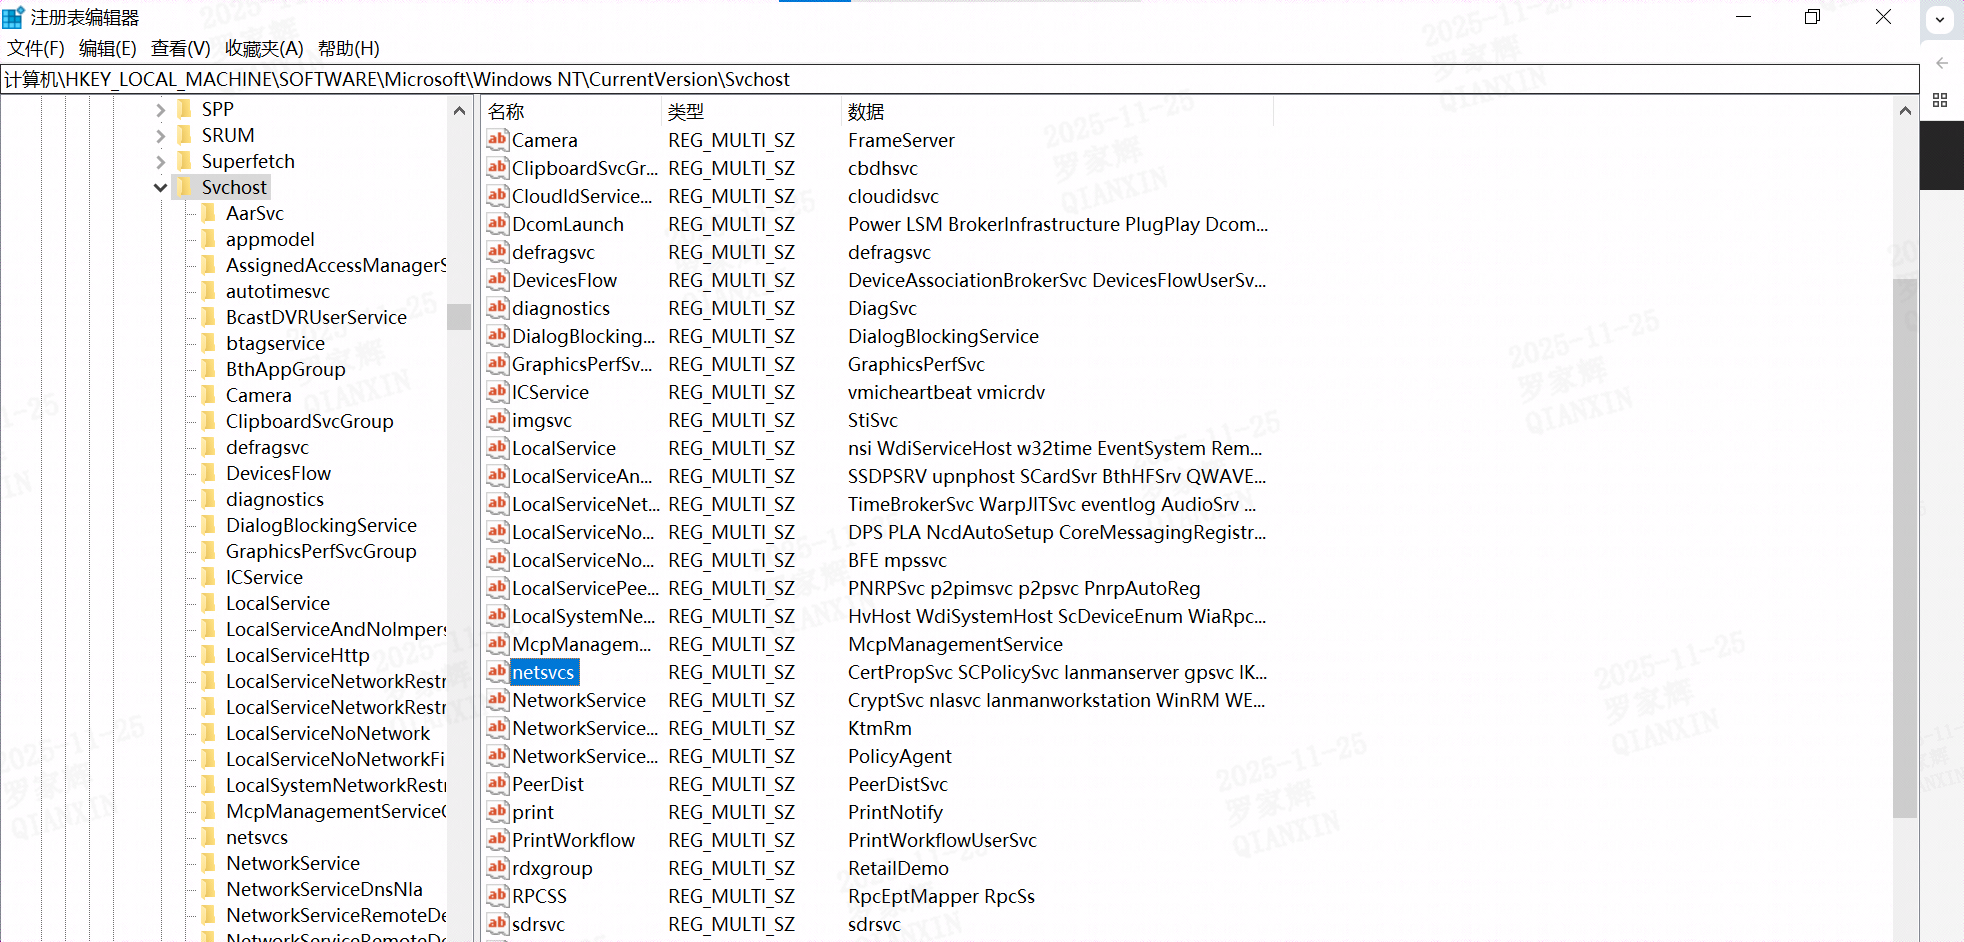Select the CloudIdService value name

tap(581, 196)
